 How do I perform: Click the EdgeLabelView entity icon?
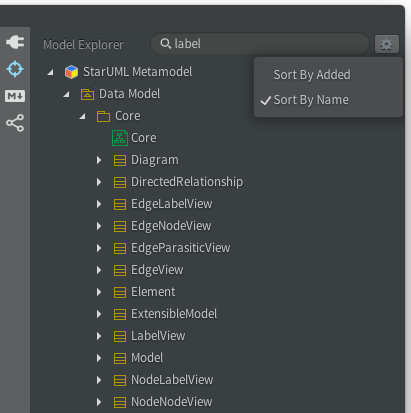click(x=120, y=204)
